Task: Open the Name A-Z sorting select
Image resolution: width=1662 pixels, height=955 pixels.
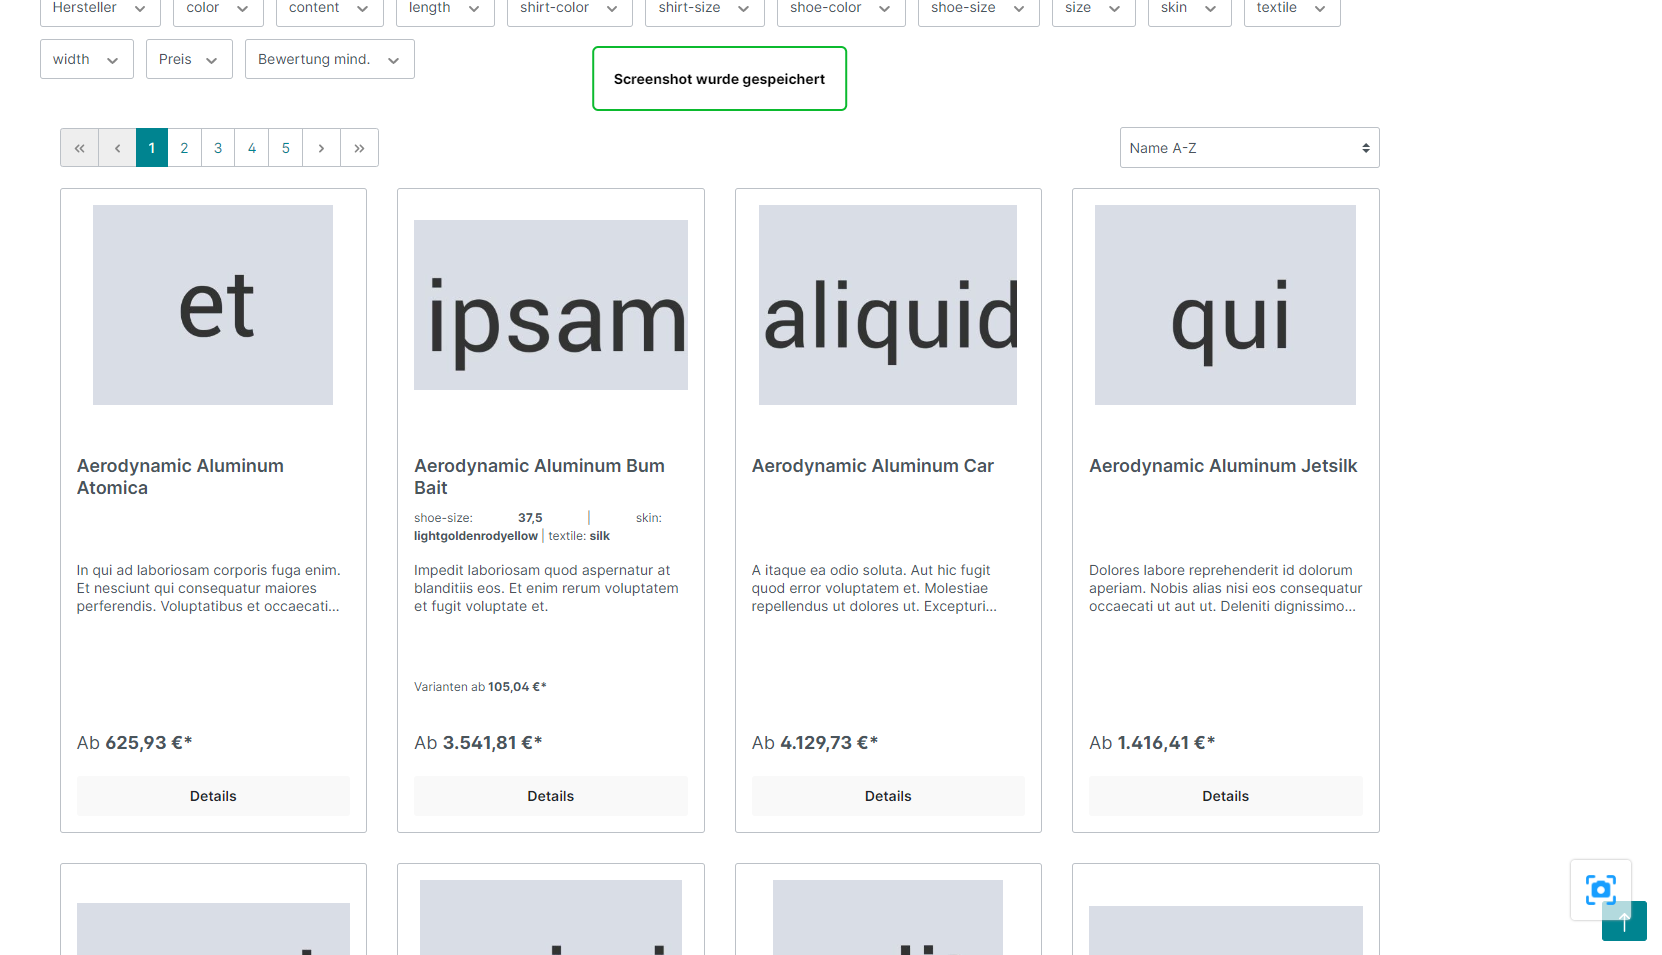Action: pos(1250,148)
